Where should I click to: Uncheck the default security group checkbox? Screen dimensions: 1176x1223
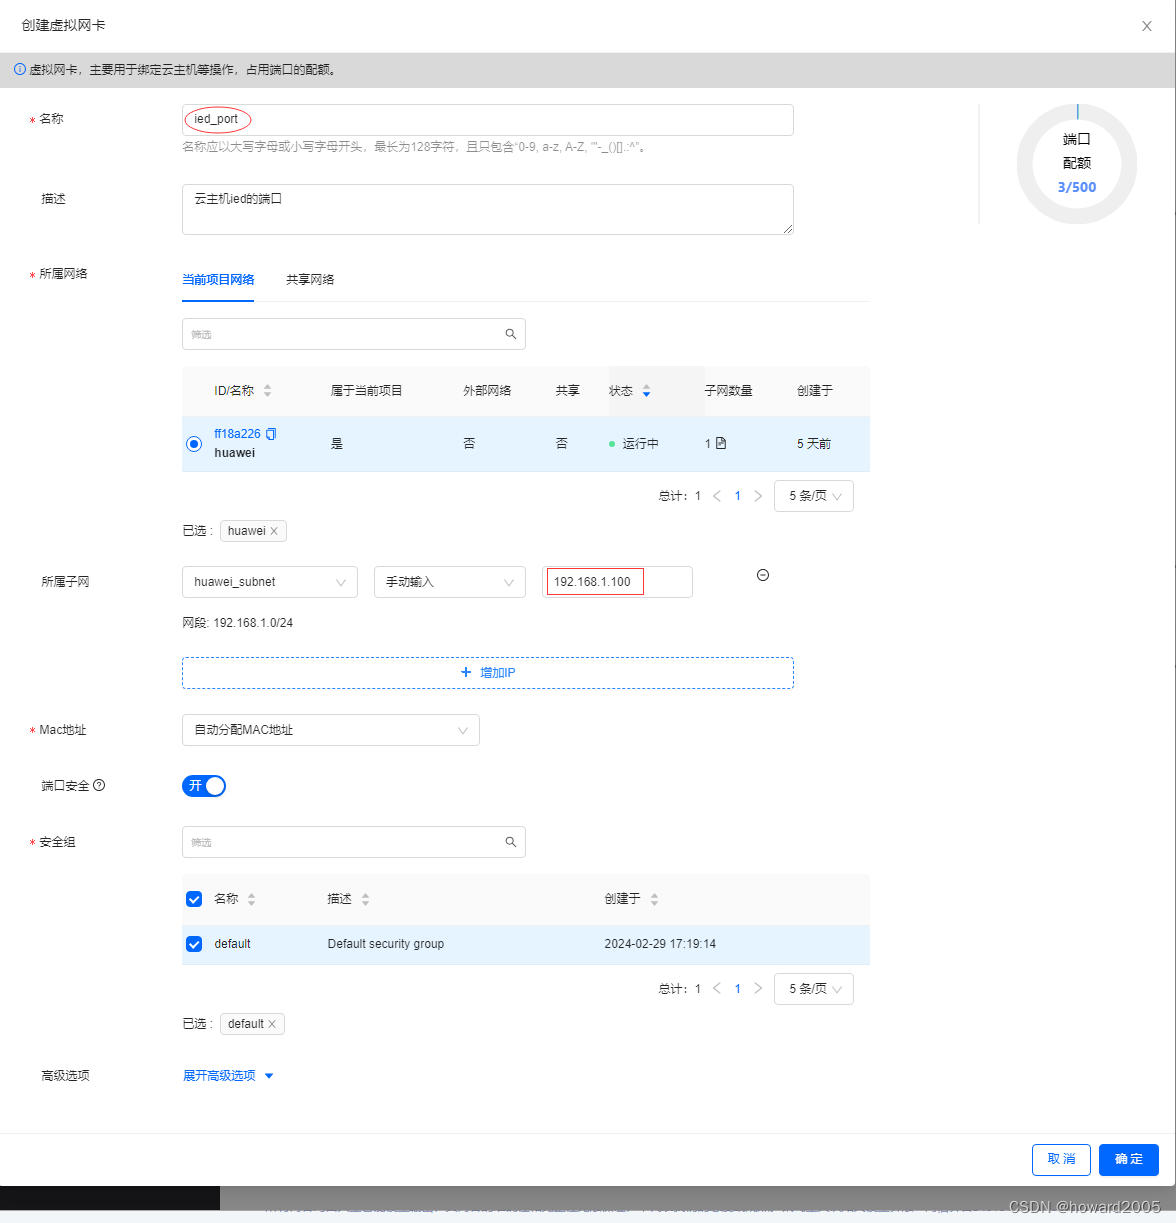pyautogui.click(x=194, y=944)
